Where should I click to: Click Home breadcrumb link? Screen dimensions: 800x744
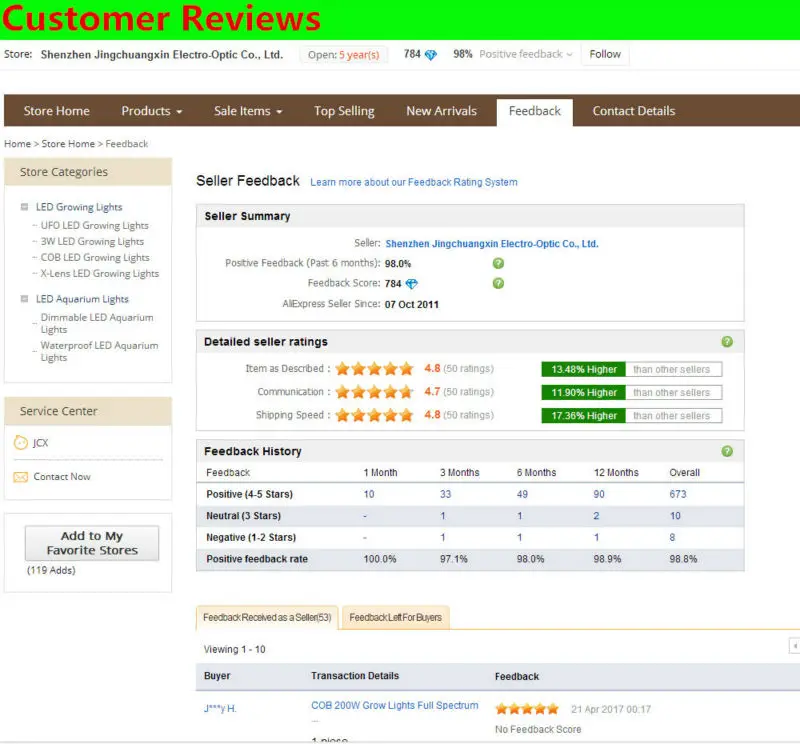click(17, 144)
